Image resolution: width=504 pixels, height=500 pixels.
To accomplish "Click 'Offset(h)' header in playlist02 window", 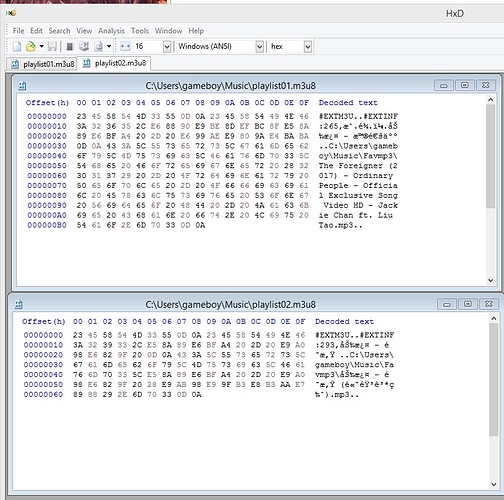I will 44,322.
